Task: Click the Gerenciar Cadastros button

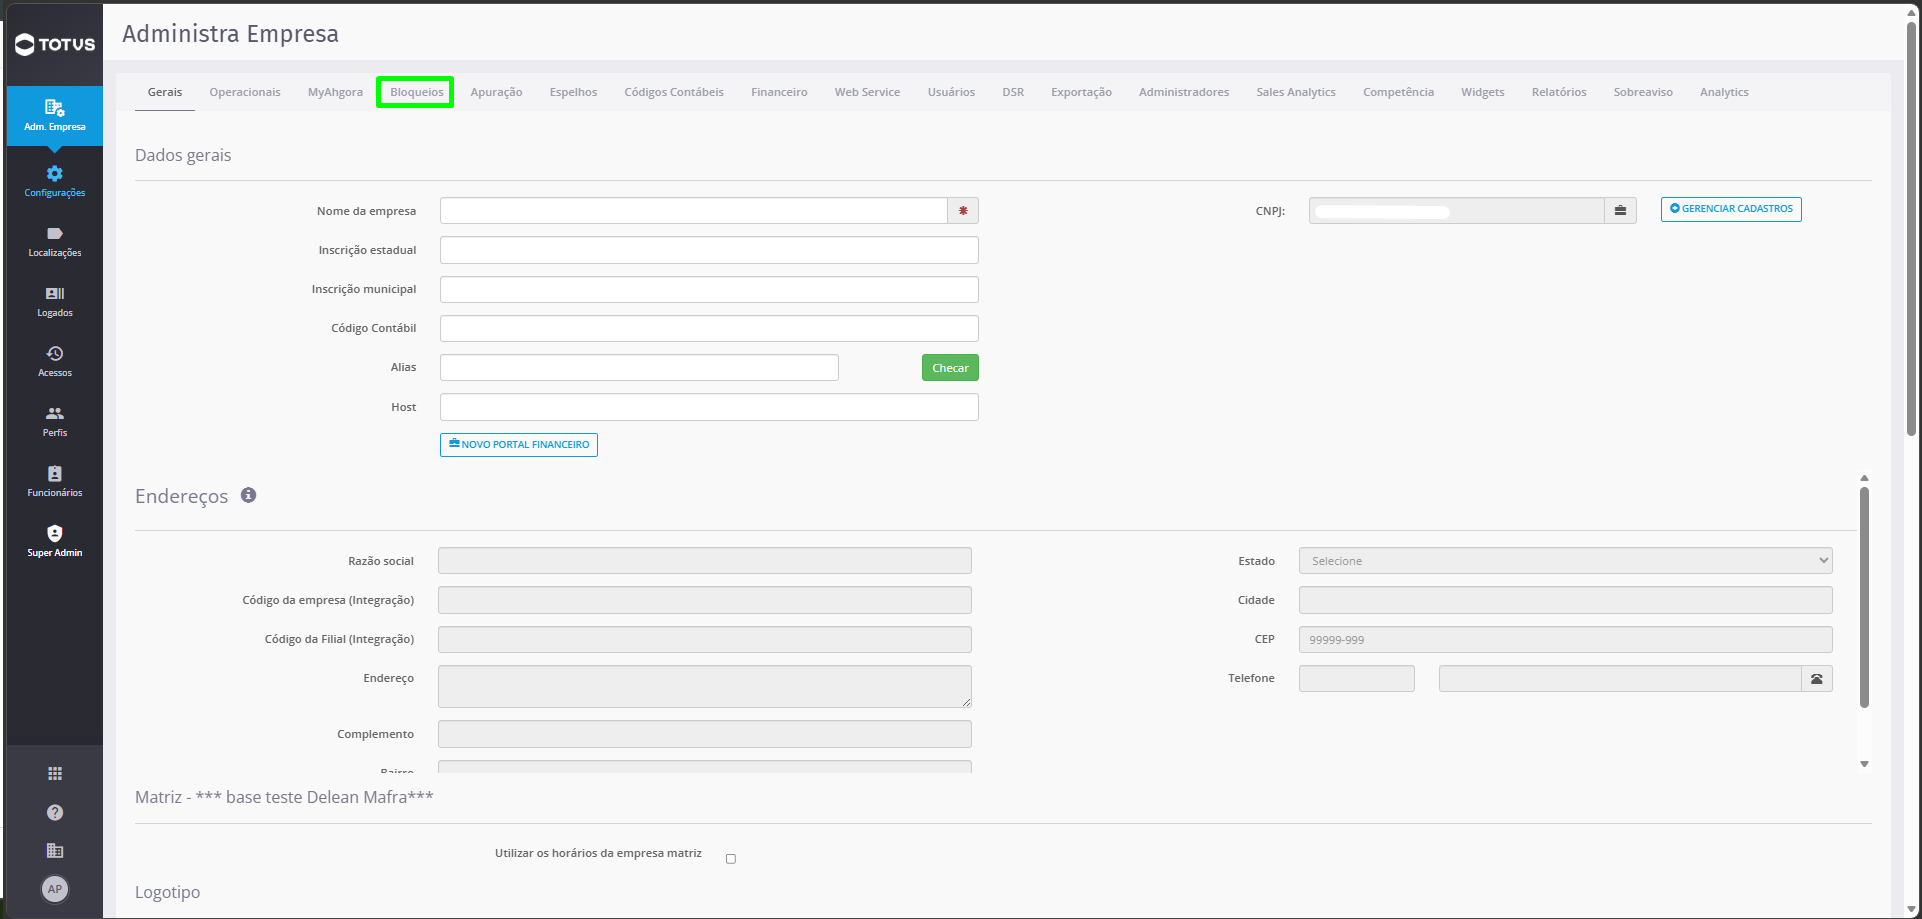Action: [1731, 209]
